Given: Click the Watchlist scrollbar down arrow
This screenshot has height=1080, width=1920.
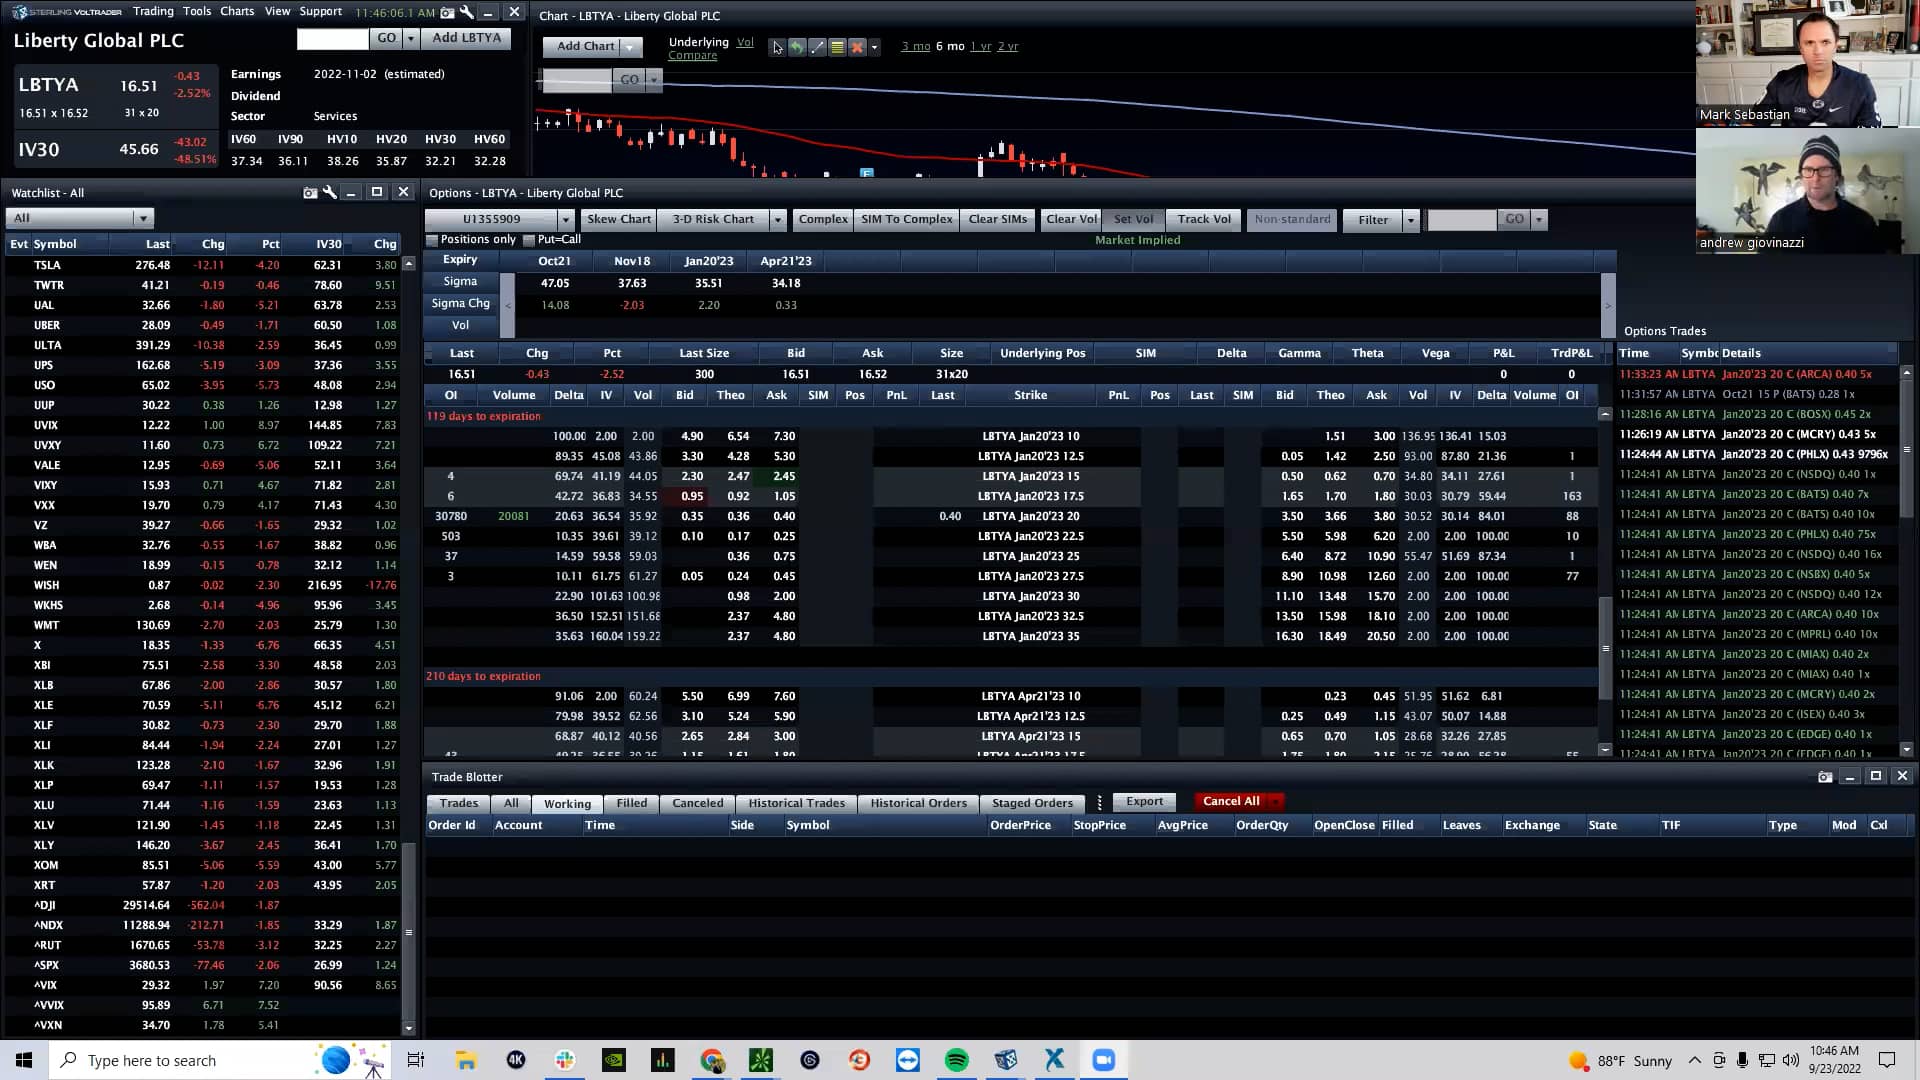Looking at the screenshot, I should (408, 1026).
